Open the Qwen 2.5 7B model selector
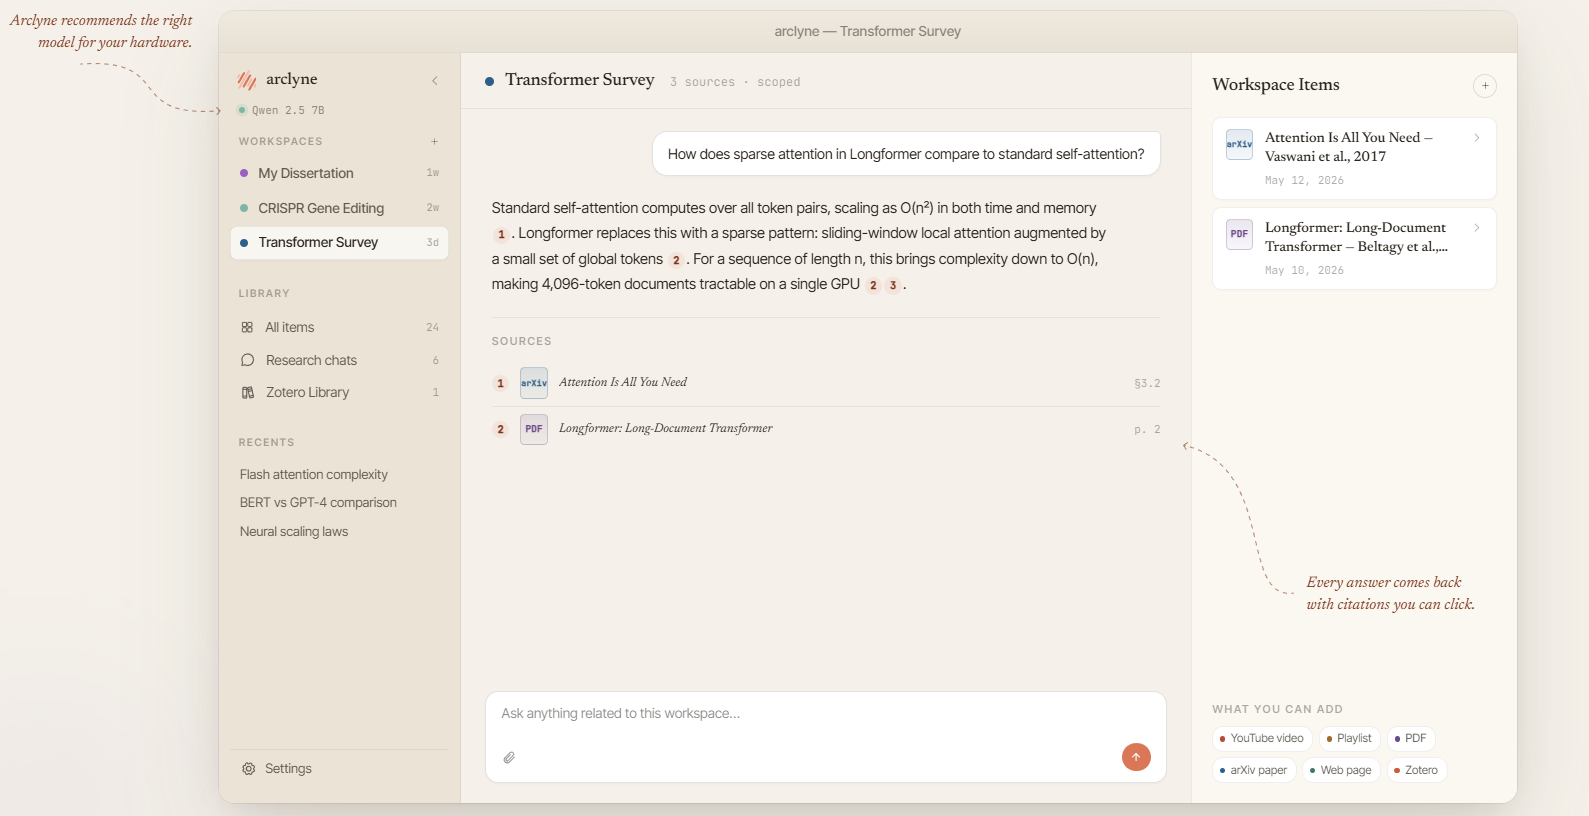This screenshot has height=816, width=1589. click(281, 110)
